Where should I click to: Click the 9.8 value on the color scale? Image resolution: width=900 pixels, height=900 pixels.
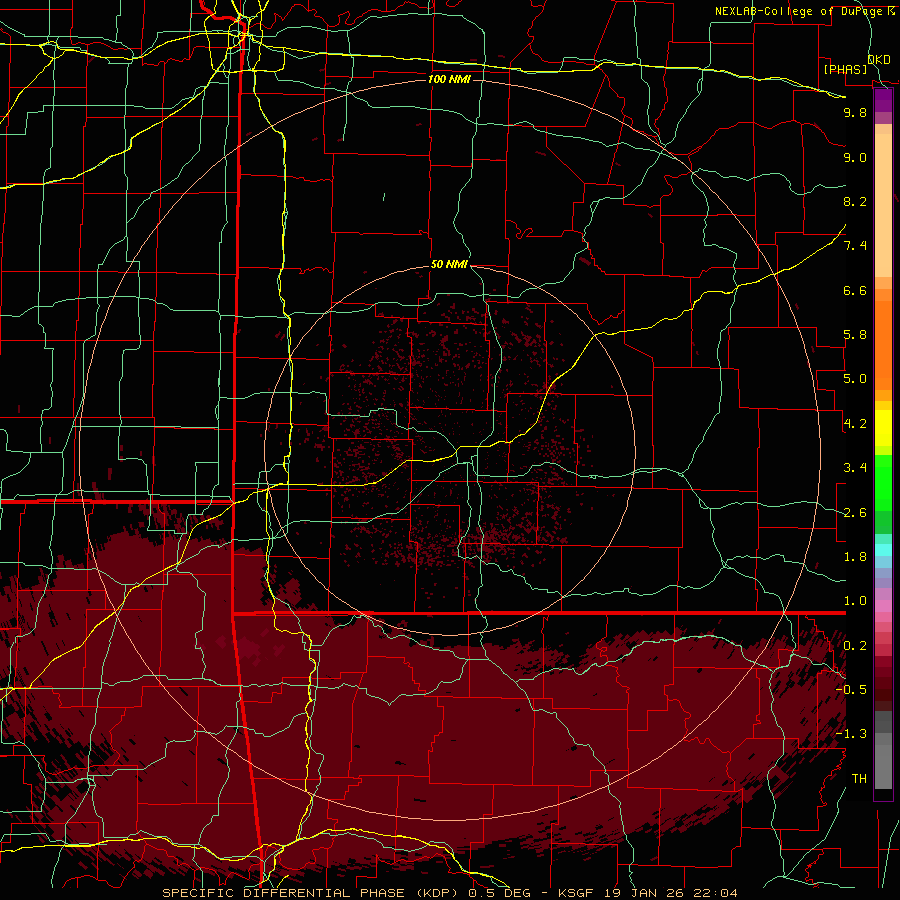point(855,112)
